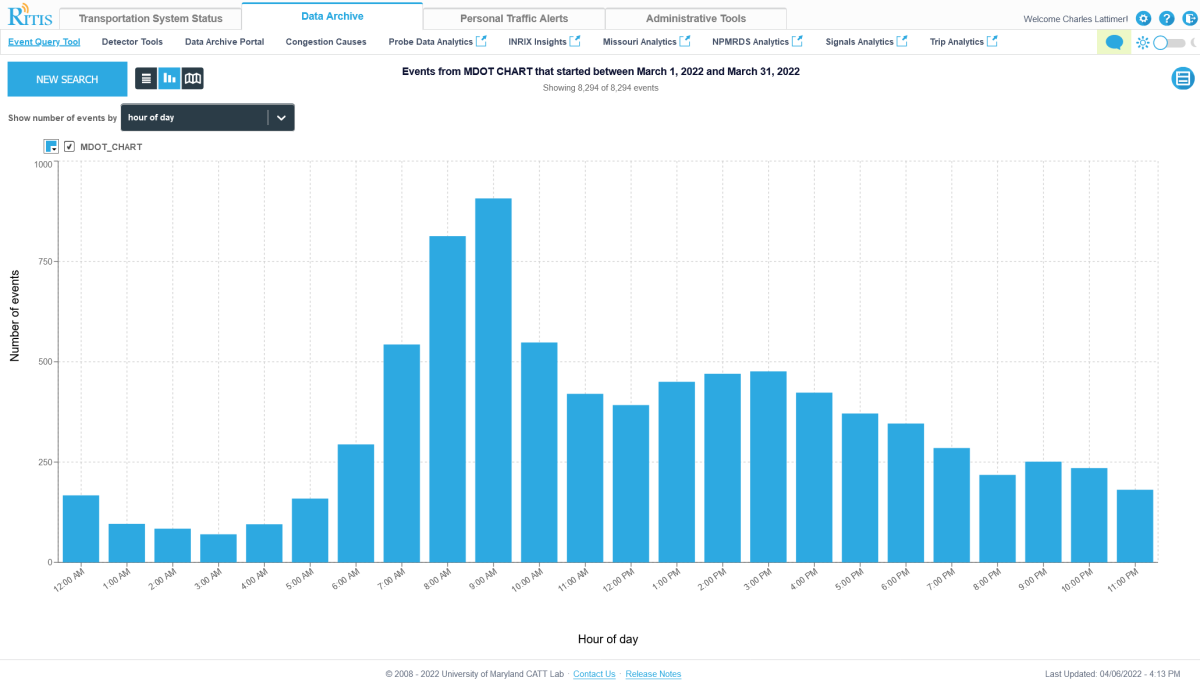Open the help question mark icon
The height and width of the screenshot is (688, 1200).
point(1166,18)
